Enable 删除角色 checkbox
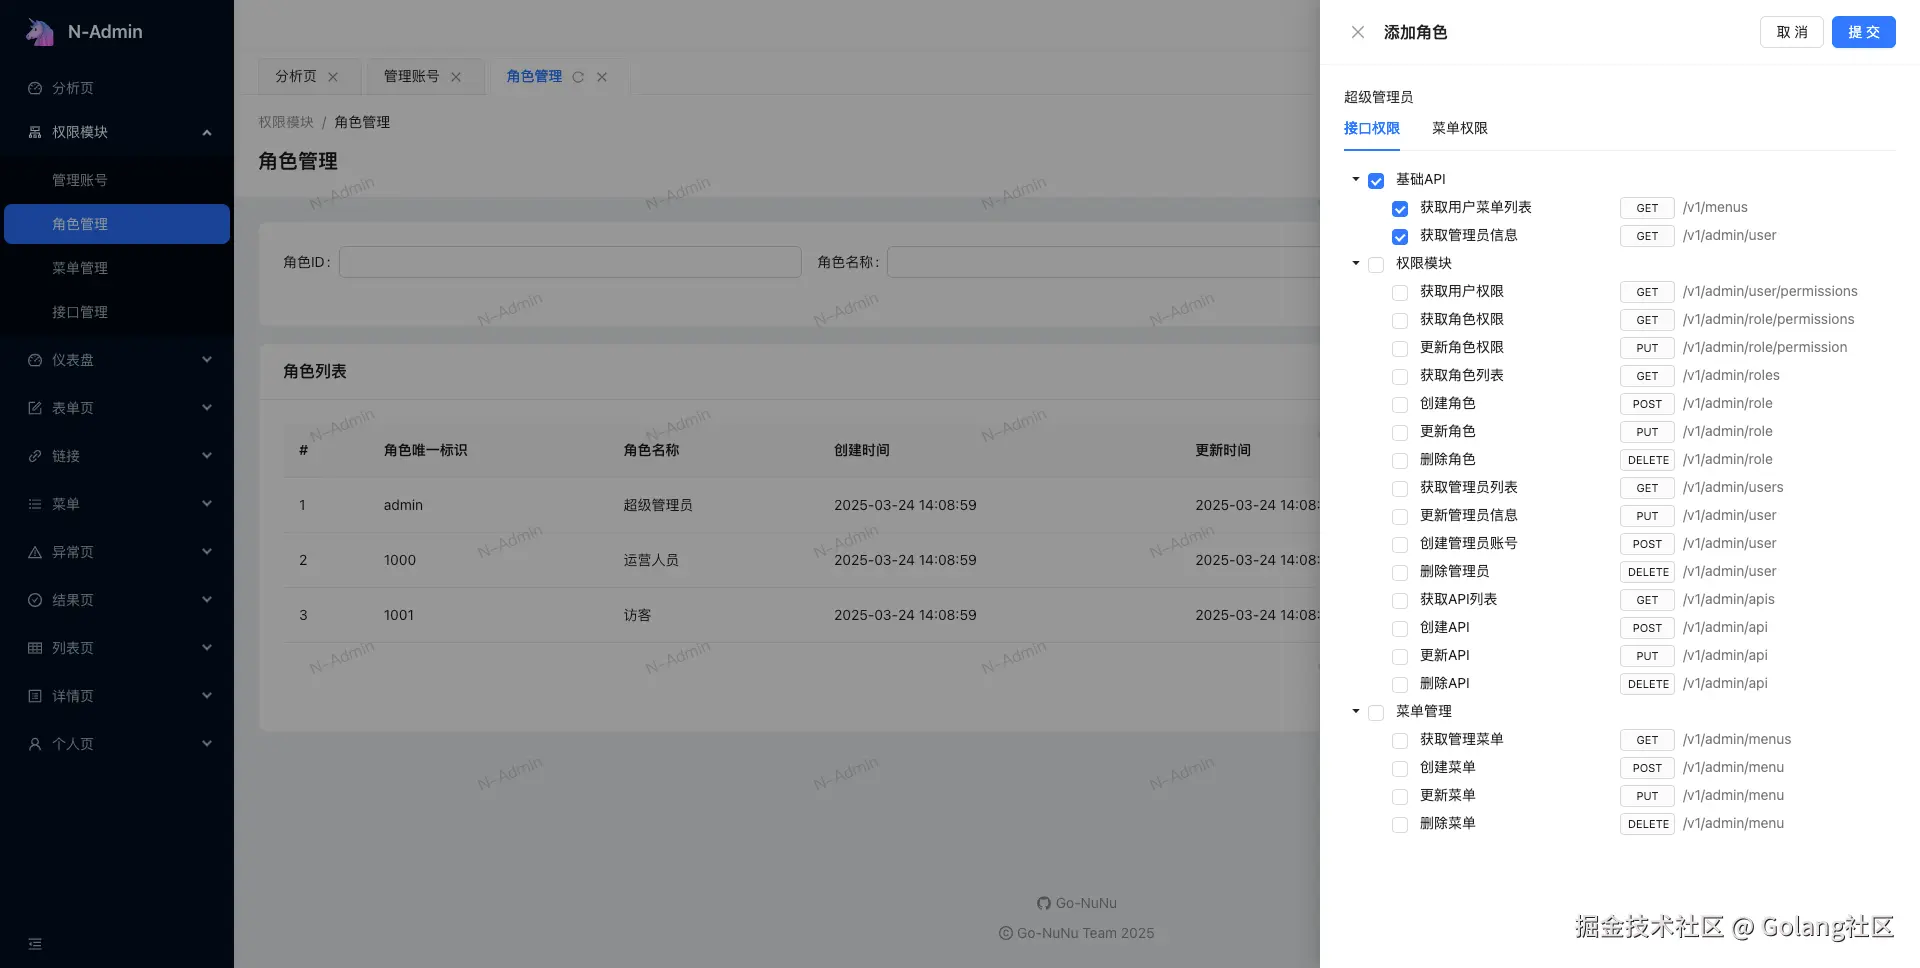The image size is (1920, 968). [1400, 460]
